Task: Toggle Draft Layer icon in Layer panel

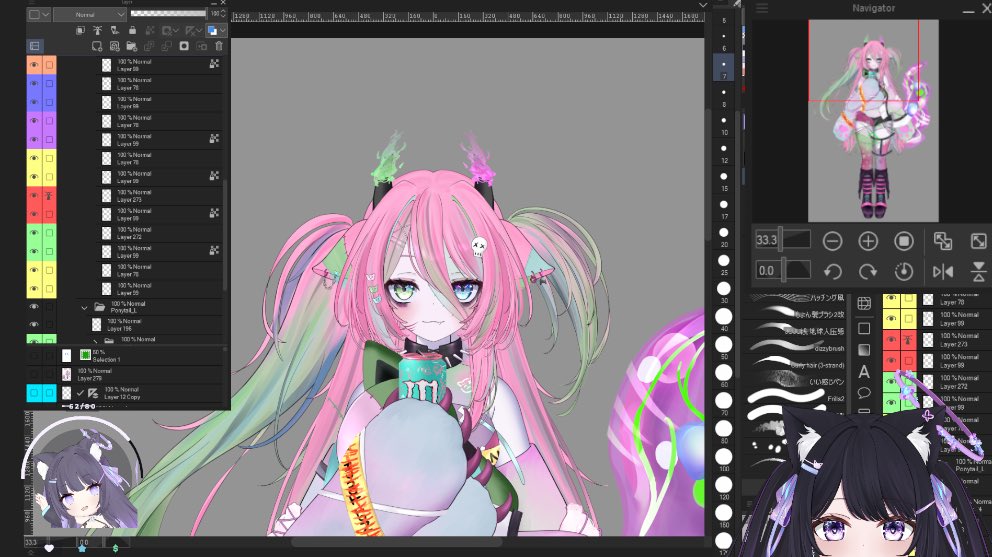Action: click(x=115, y=30)
